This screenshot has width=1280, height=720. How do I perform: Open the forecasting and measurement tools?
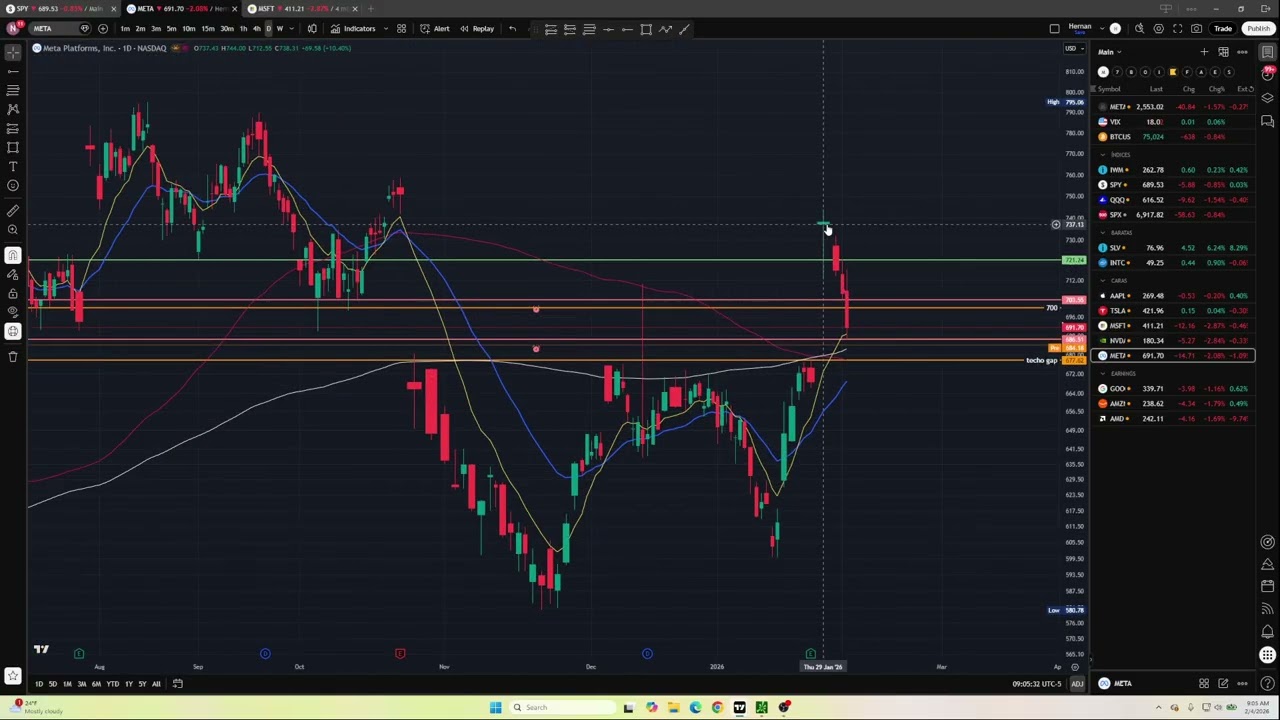click(13, 128)
